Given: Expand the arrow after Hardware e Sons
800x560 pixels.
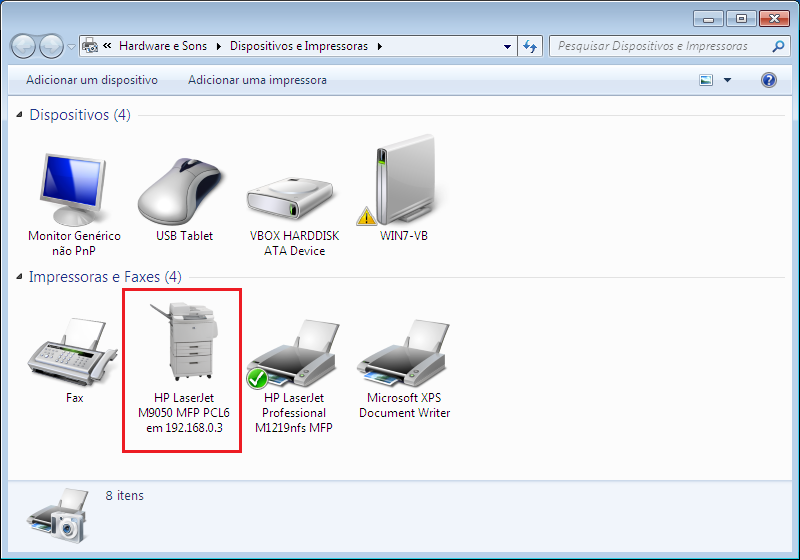Looking at the screenshot, I should tap(218, 46).
